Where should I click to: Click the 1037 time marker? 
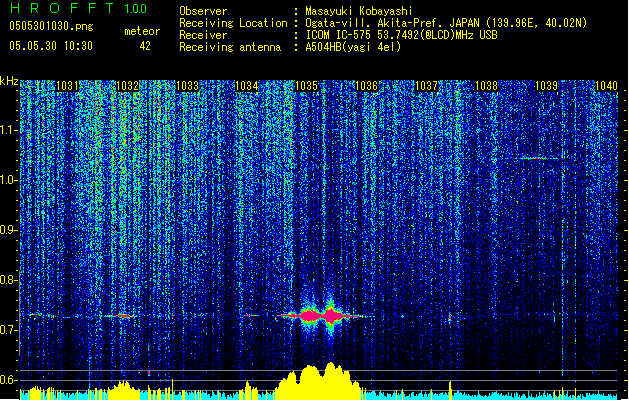coord(426,86)
